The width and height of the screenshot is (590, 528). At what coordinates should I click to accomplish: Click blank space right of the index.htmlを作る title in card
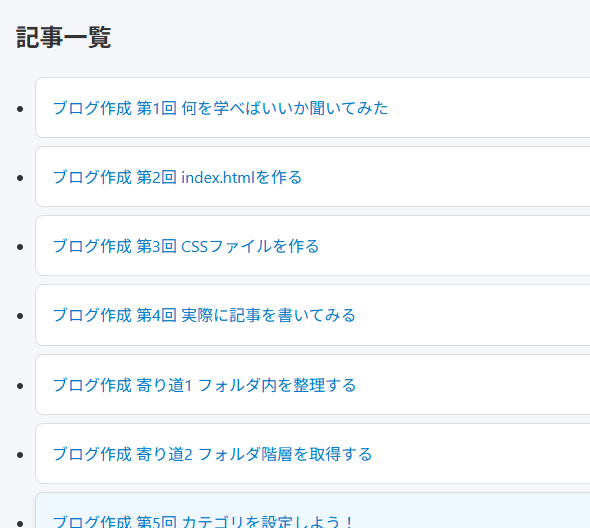446,177
